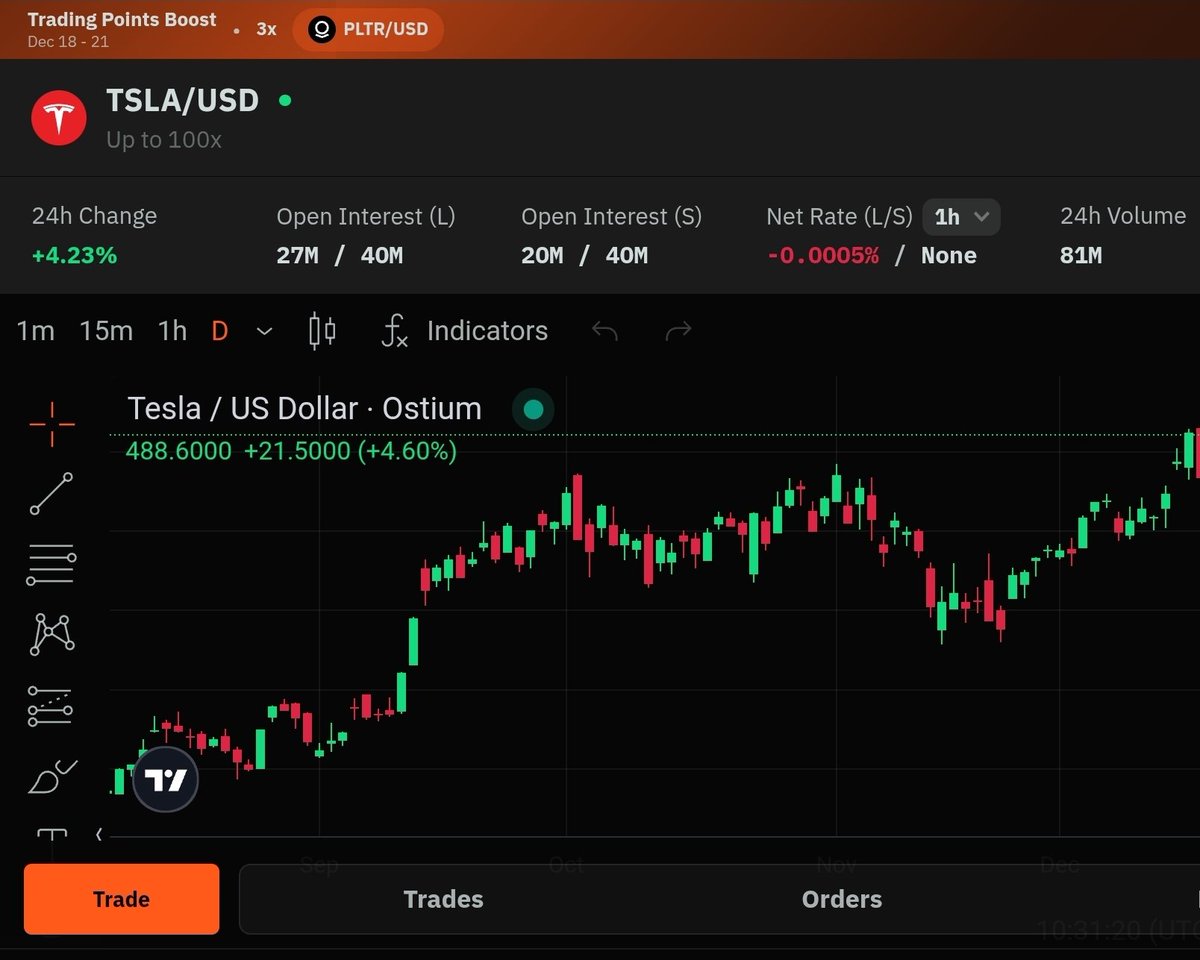Click the TSLA/USD pair title
This screenshot has width=1200, height=960.
coord(183,100)
